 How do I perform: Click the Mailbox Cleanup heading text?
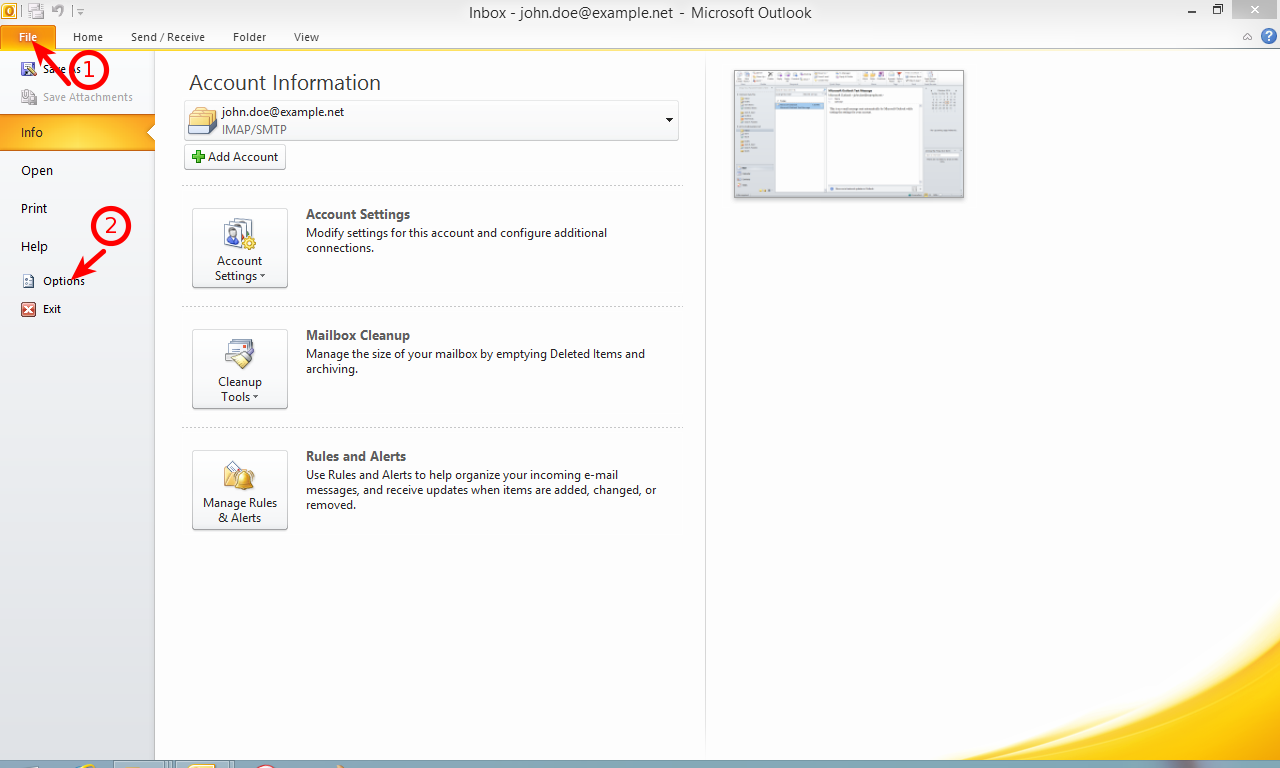tap(358, 335)
